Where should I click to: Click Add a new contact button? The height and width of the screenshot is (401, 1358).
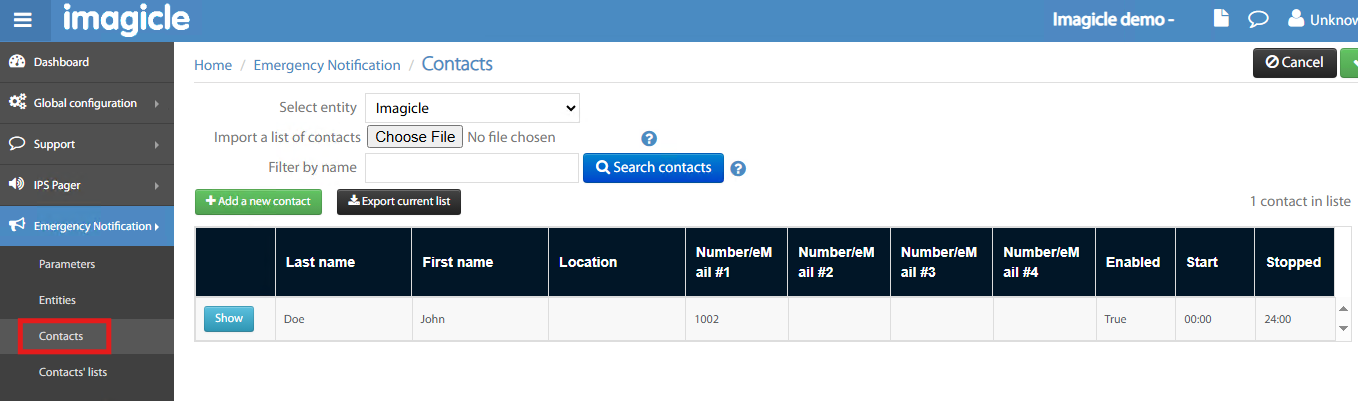[x=258, y=201]
